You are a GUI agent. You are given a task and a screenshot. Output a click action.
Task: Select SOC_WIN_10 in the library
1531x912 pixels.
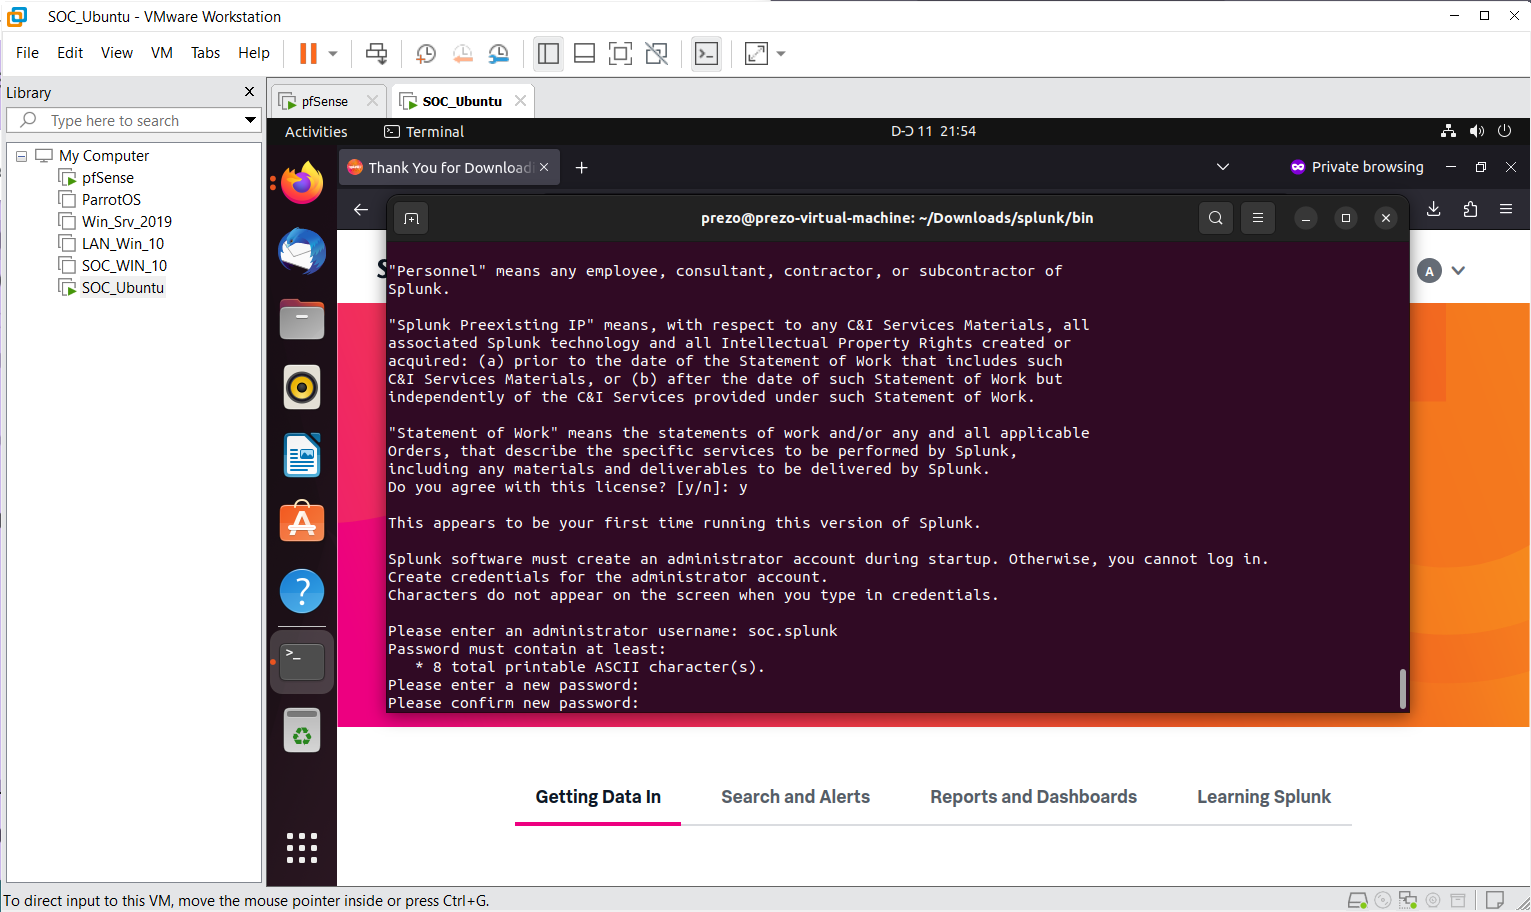pos(124,266)
